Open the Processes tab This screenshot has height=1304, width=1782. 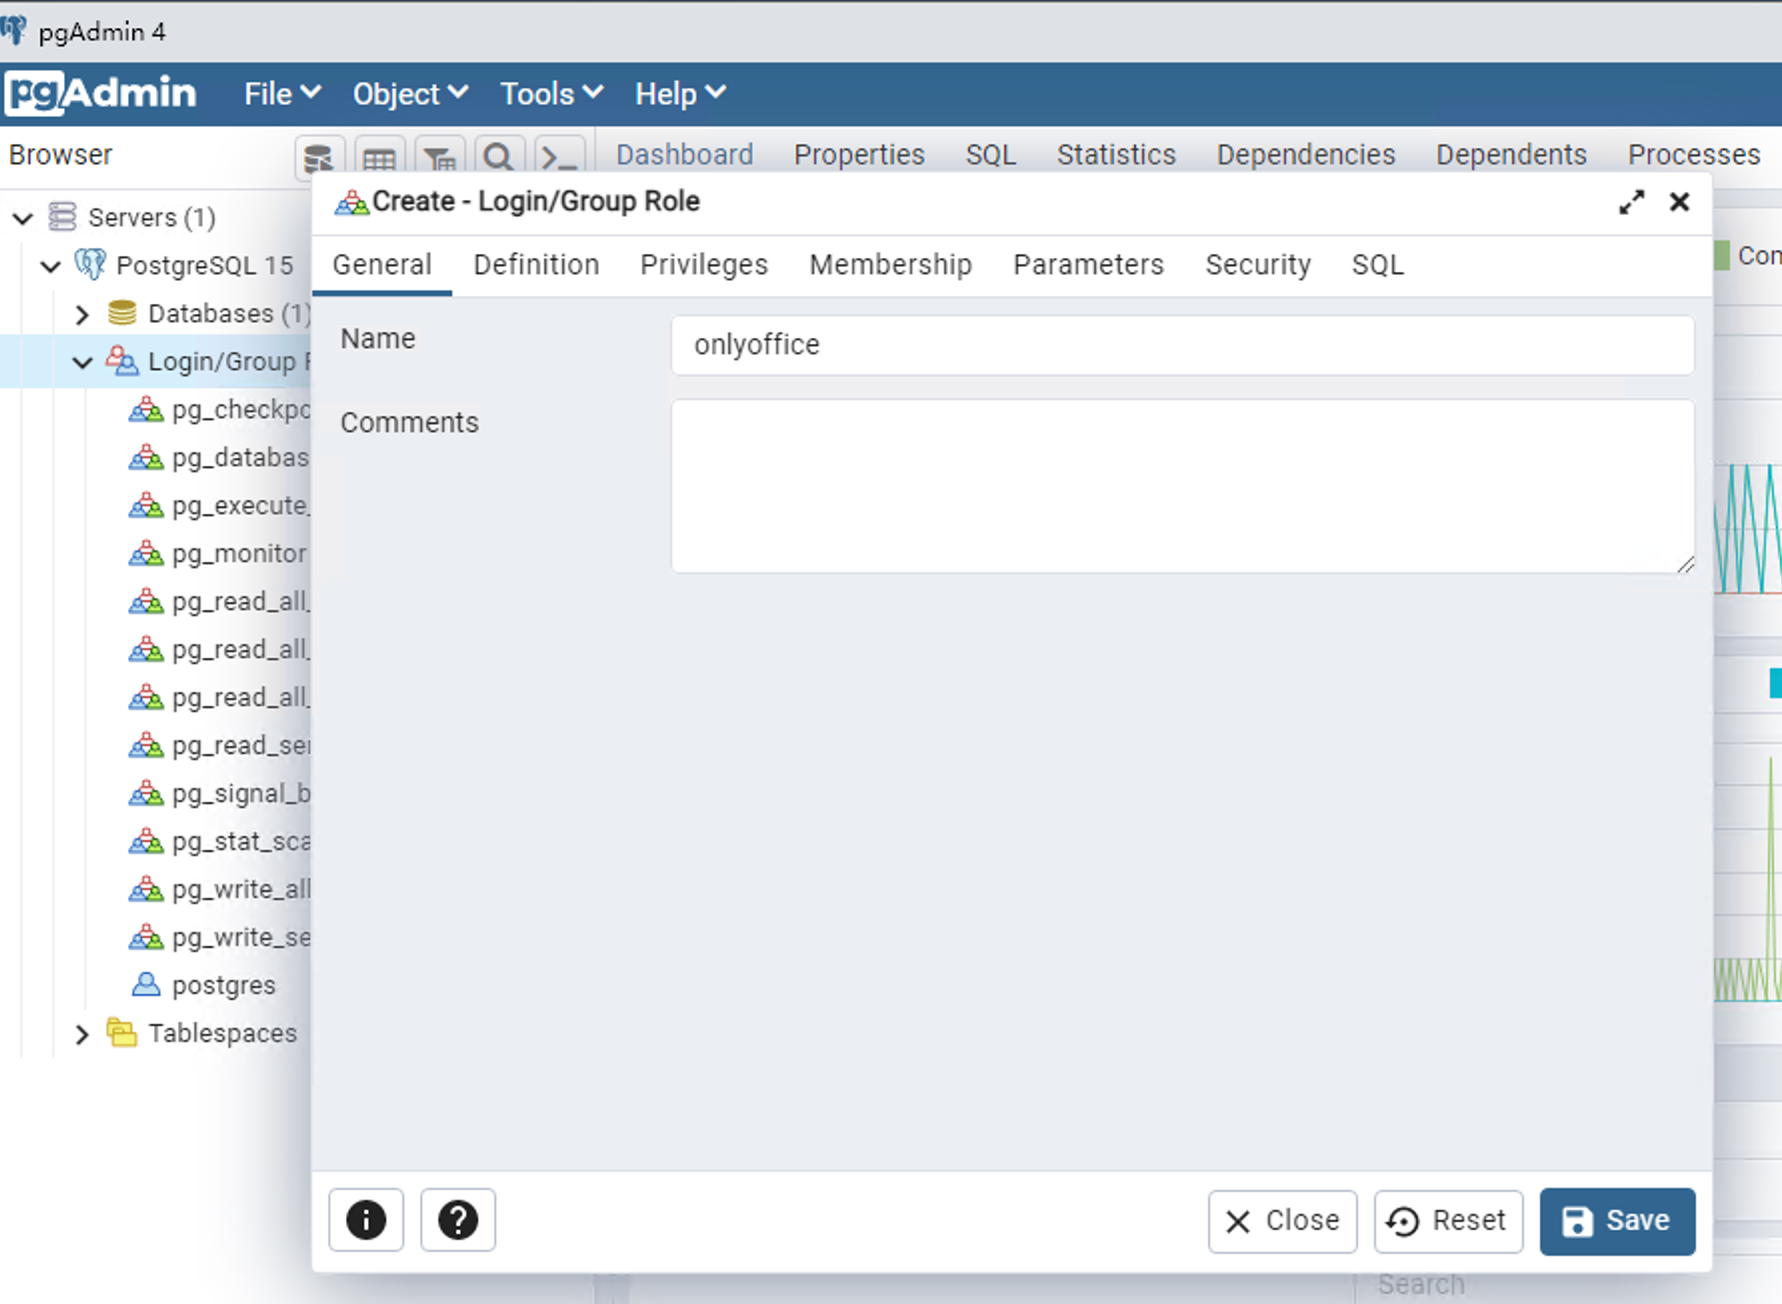[x=1694, y=155]
